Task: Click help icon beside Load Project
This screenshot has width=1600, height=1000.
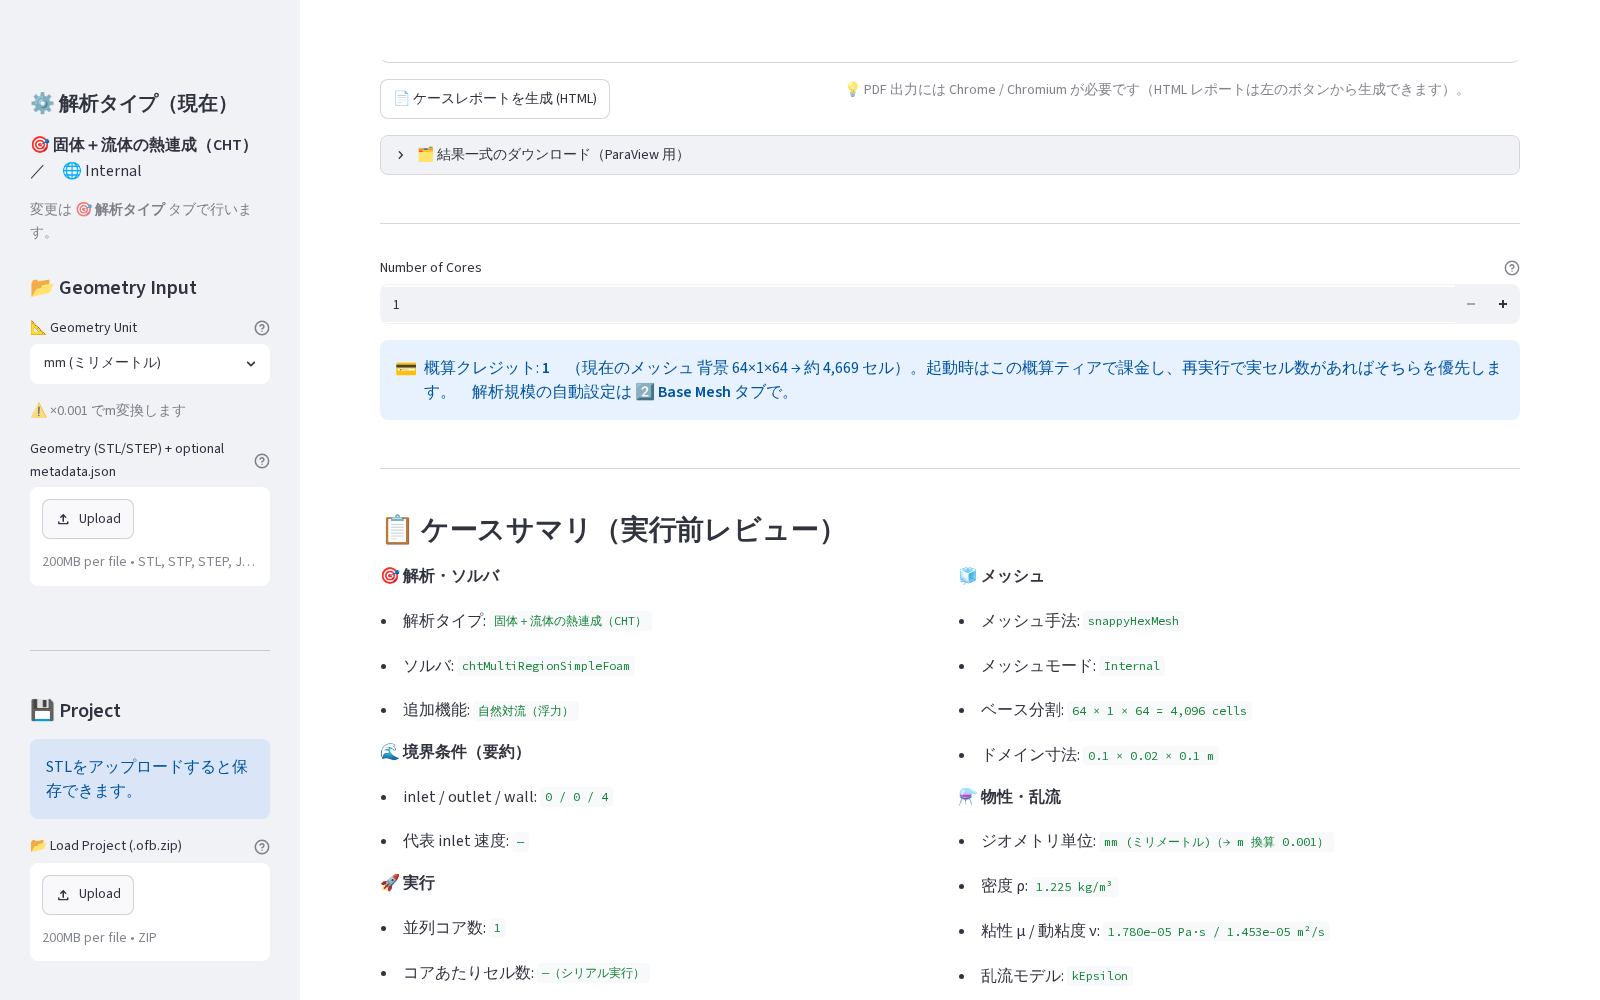Action: click(x=262, y=847)
